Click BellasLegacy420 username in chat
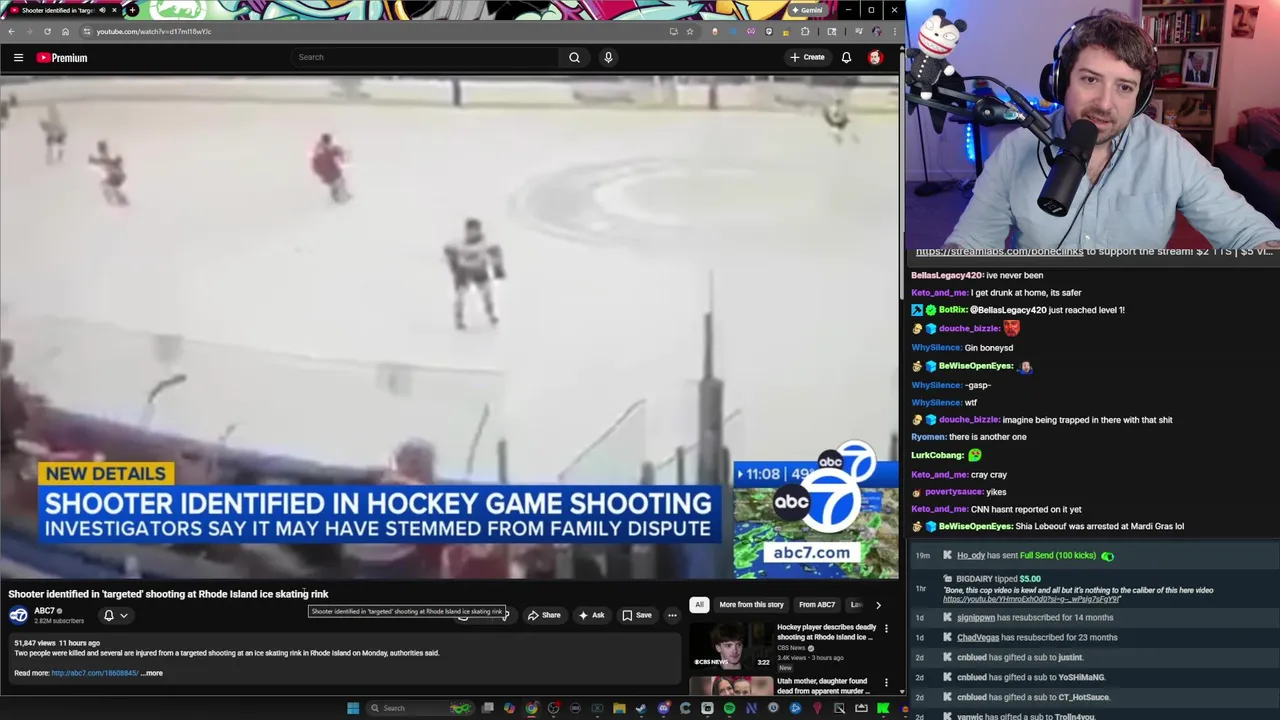This screenshot has height=720, width=1280. point(947,275)
